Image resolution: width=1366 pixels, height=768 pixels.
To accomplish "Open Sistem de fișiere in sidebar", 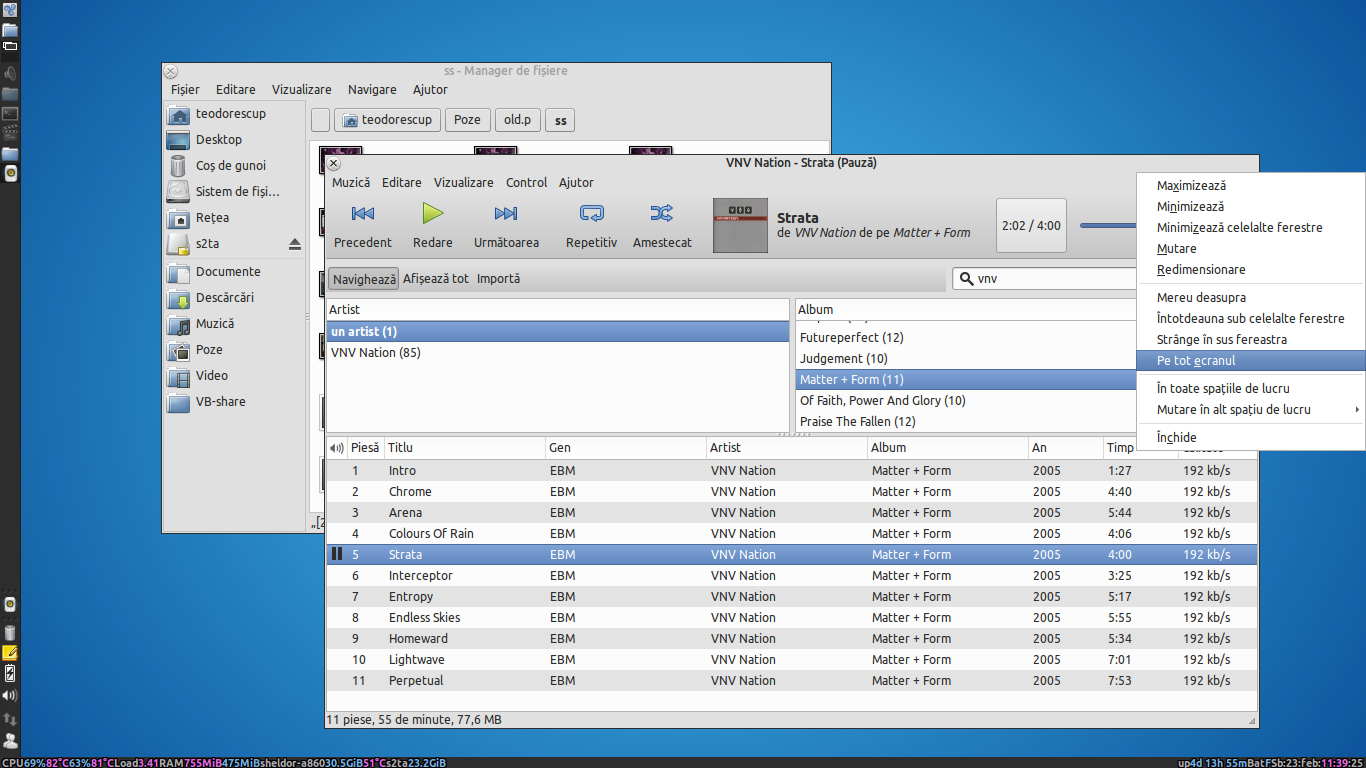I will pos(235,192).
